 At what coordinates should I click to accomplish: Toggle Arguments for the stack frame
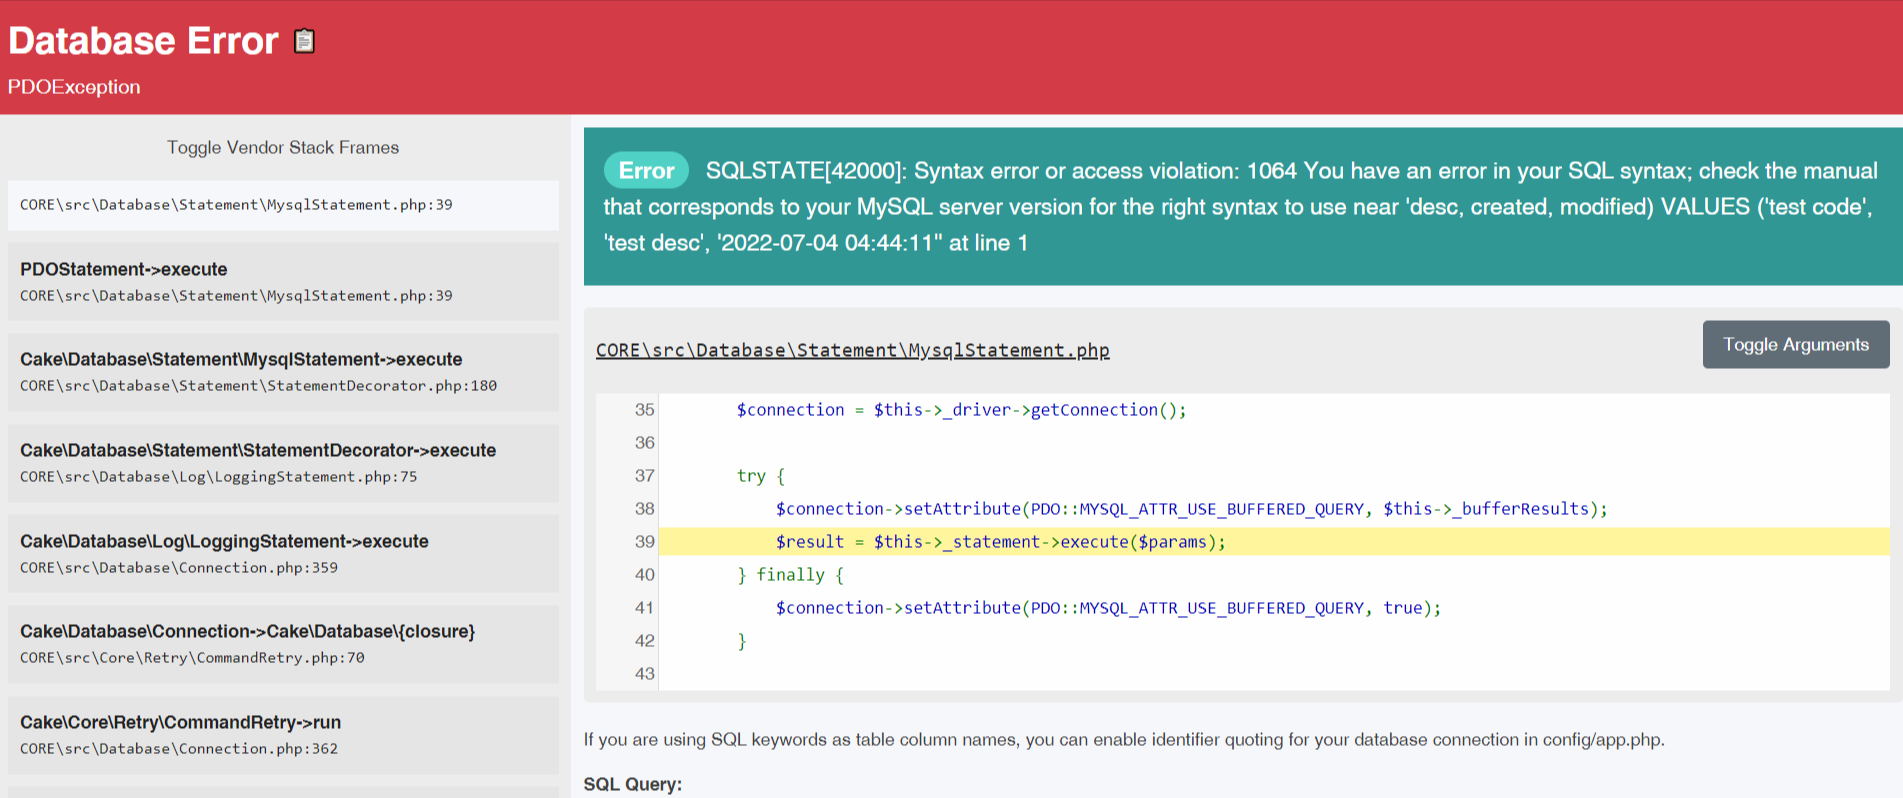coord(1796,344)
